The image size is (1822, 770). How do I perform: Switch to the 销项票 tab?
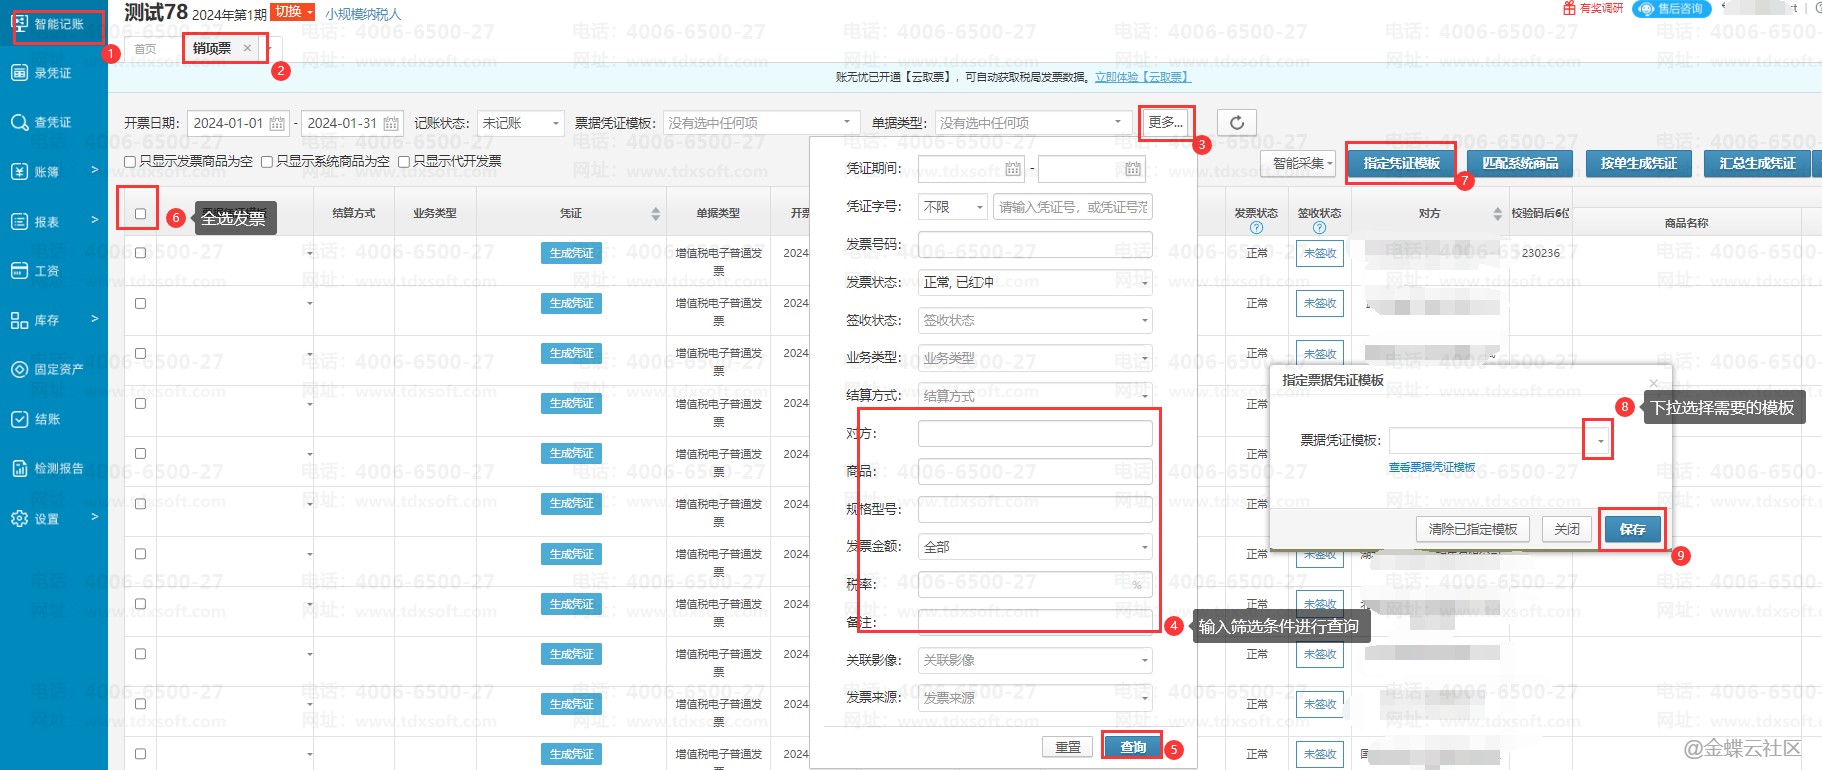click(212, 48)
